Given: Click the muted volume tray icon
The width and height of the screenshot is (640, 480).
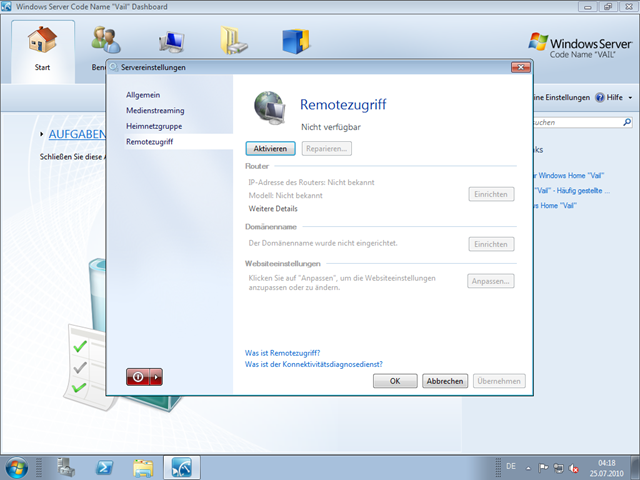Looking at the screenshot, I should [573, 468].
